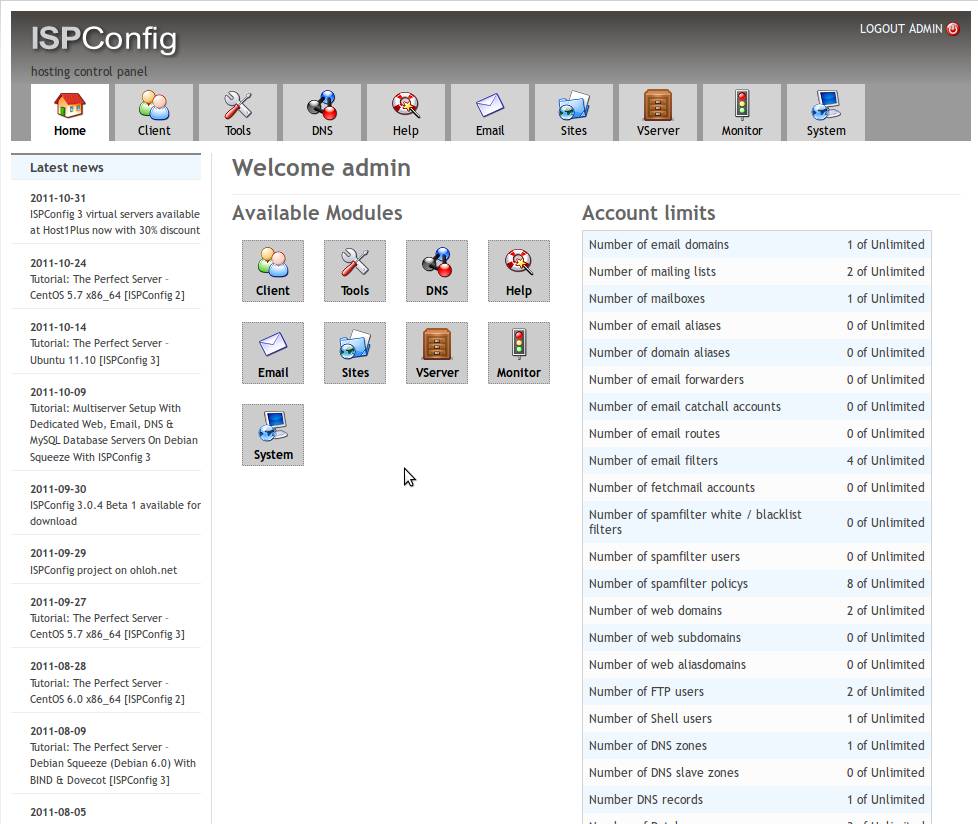Screen dimensions: 978x824
Task: Open news: Perfect Server CentOS 5.7 [ISPConfig 2]
Action: coord(107,287)
